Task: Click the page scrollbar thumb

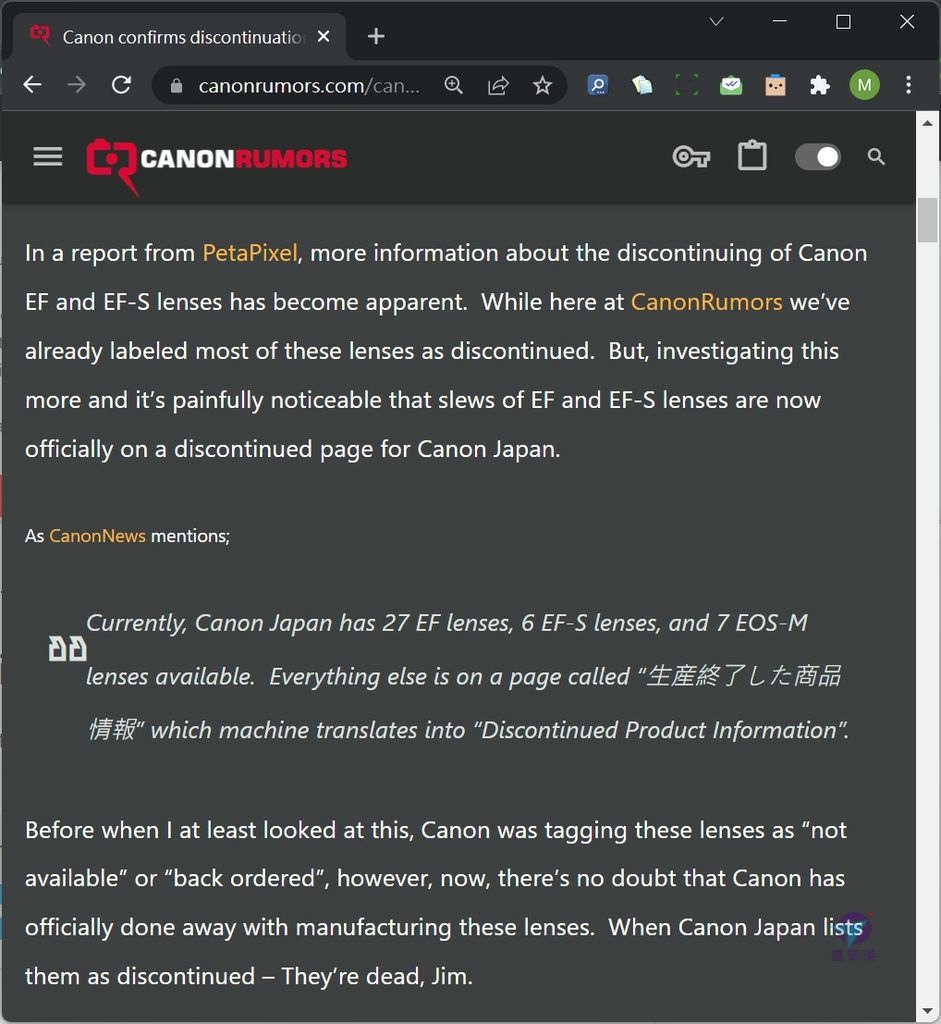Action: [927, 220]
